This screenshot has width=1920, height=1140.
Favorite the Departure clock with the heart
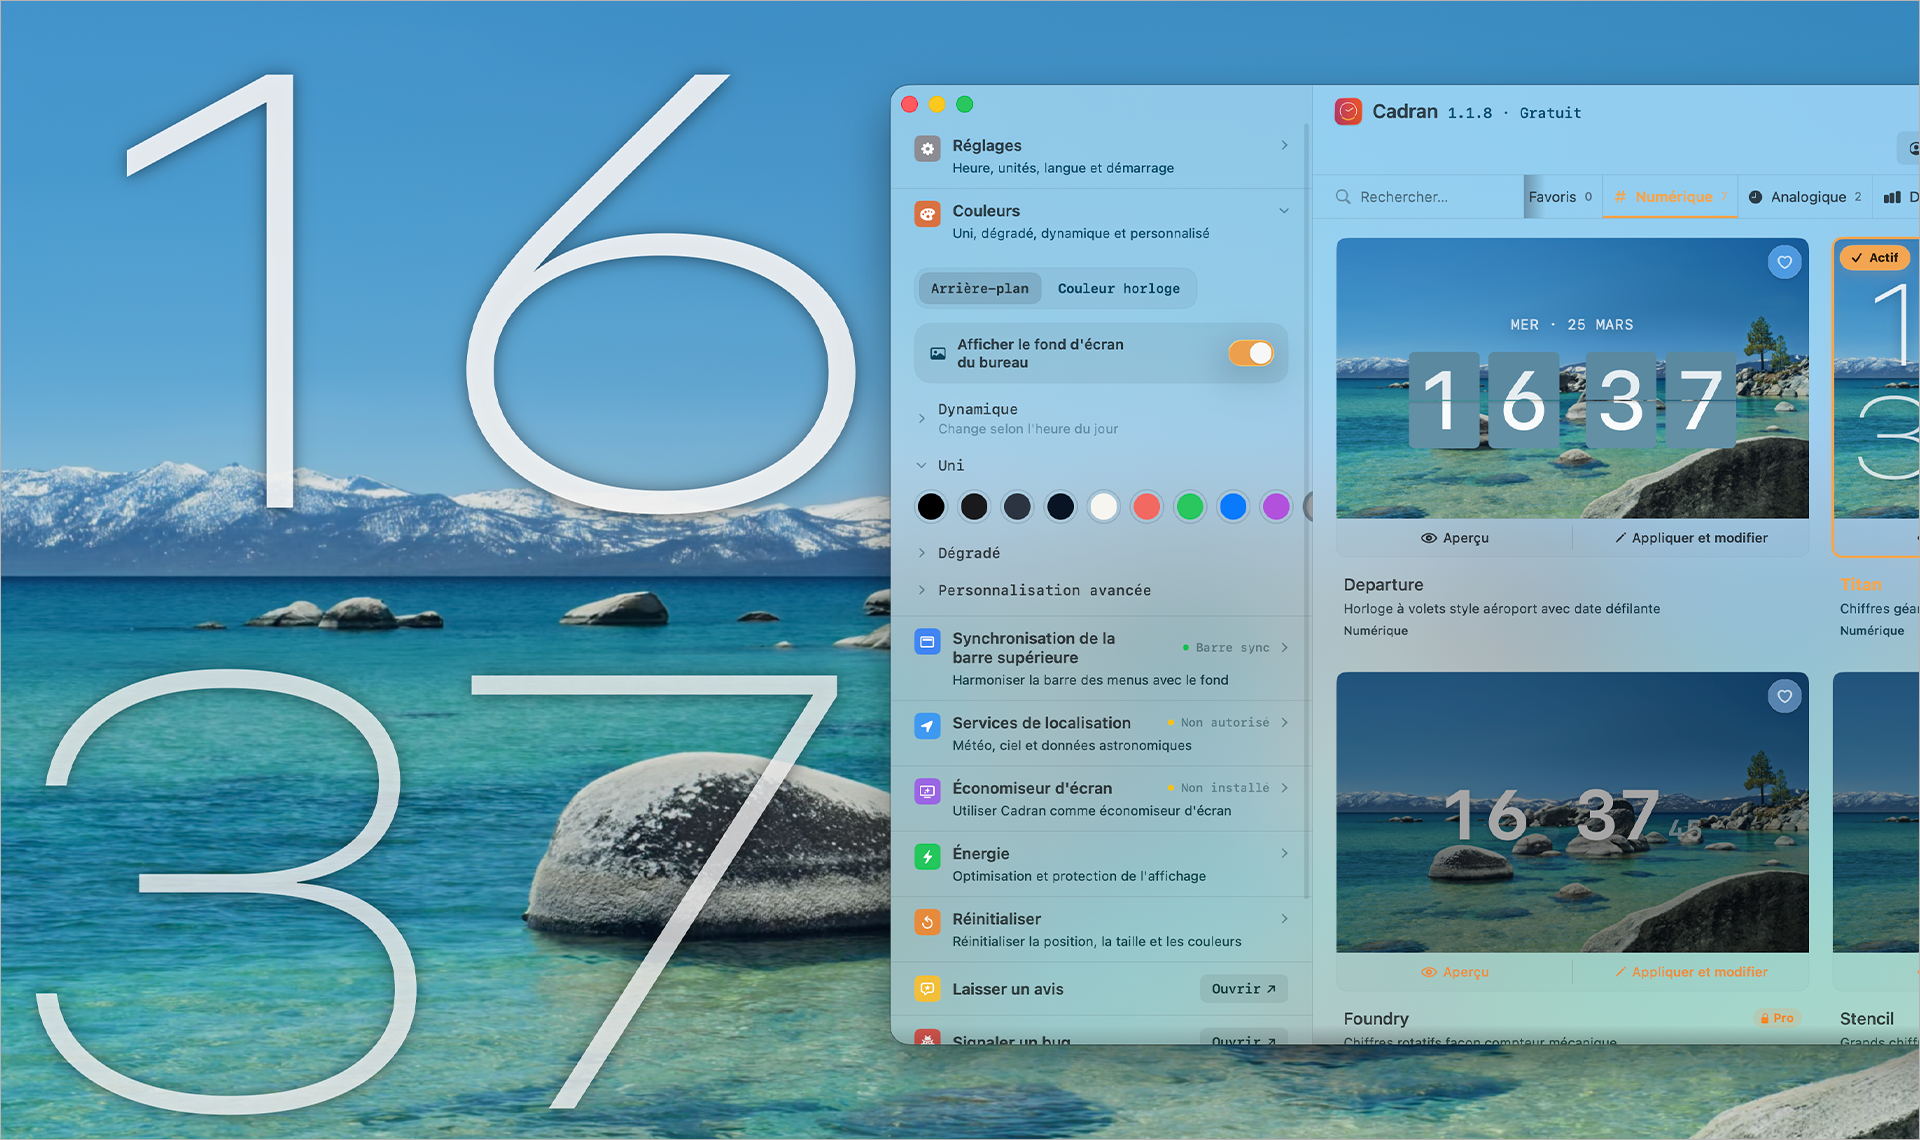pos(1784,261)
